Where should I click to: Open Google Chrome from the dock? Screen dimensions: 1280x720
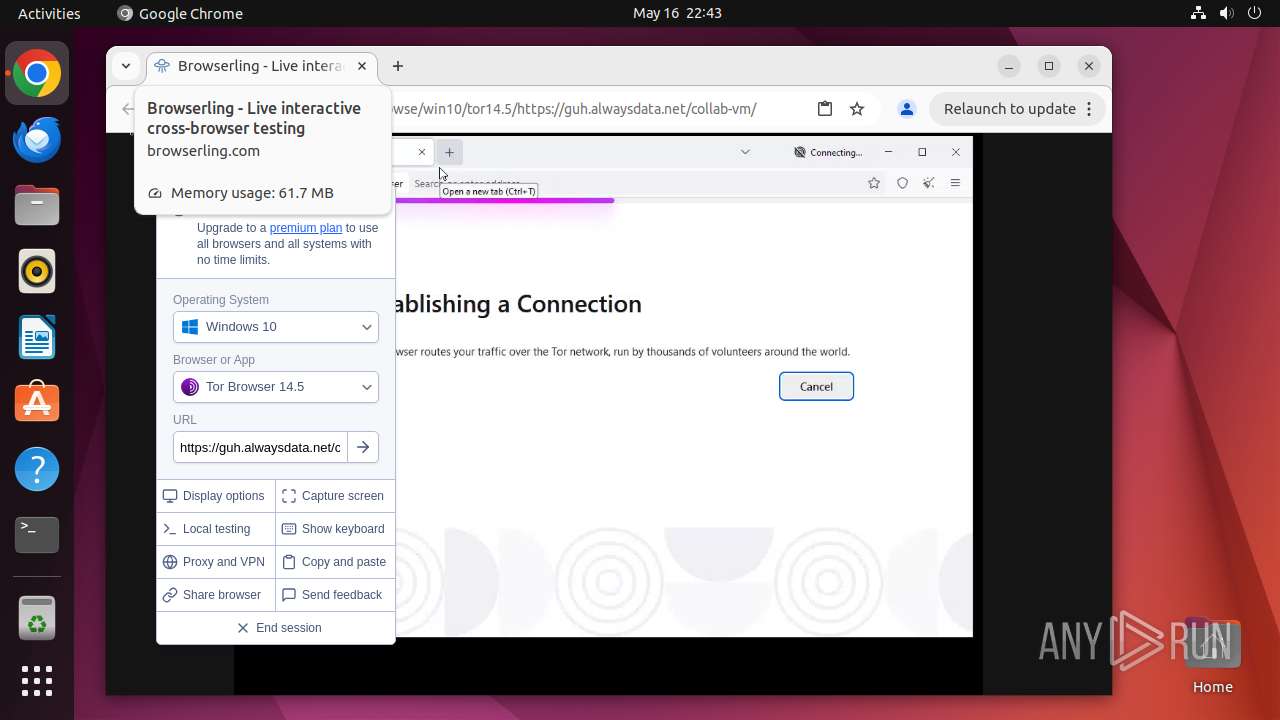point(37,74)
